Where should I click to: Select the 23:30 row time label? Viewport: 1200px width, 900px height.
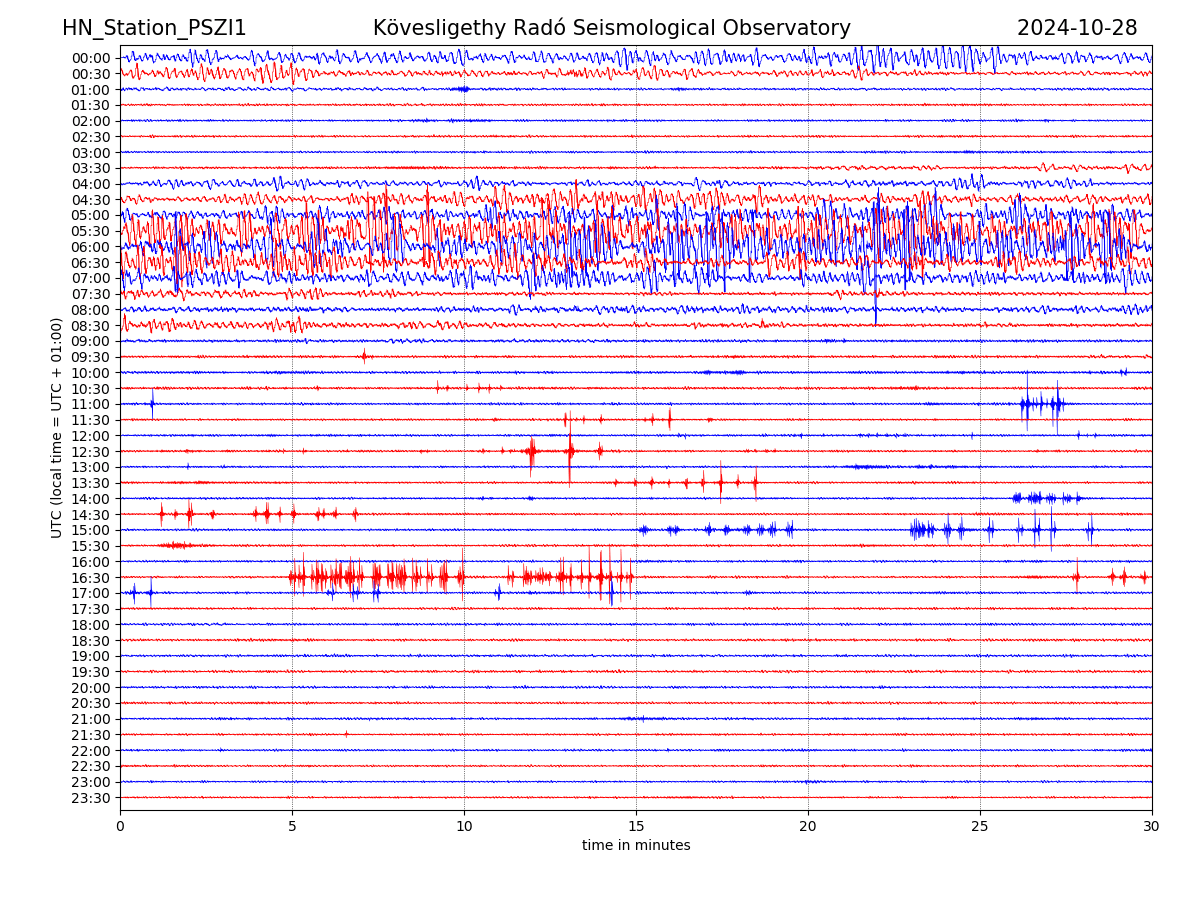(90, 798)
